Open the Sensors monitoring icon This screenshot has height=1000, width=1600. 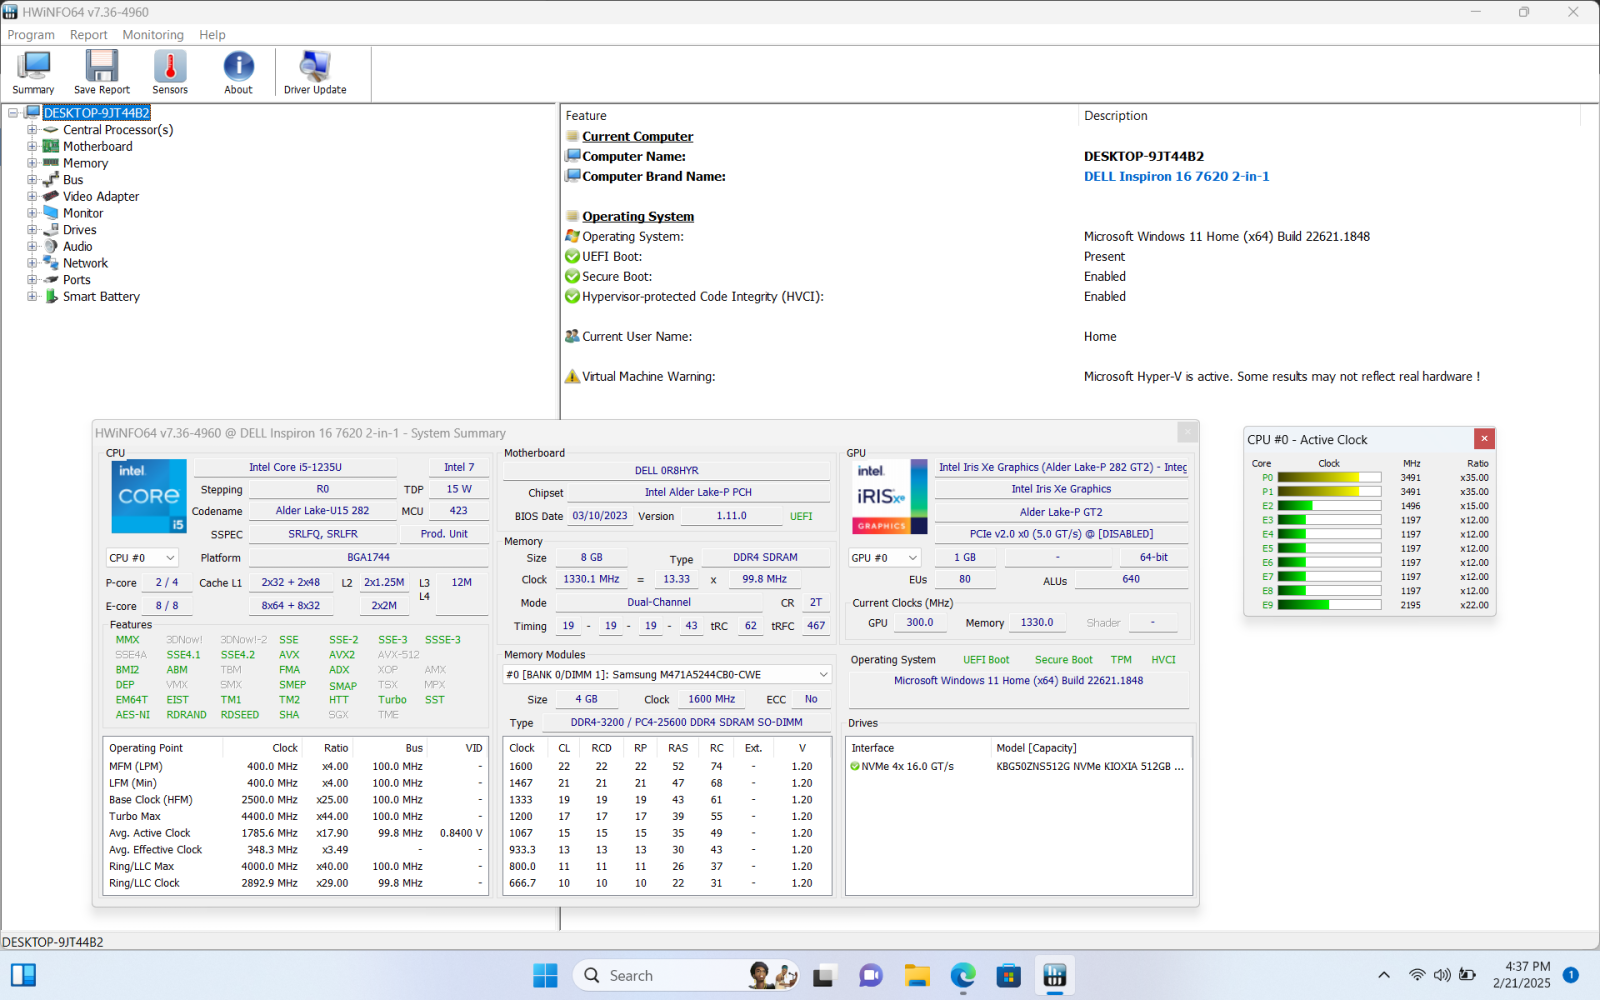pyautogui.click(x=170, y=72)
